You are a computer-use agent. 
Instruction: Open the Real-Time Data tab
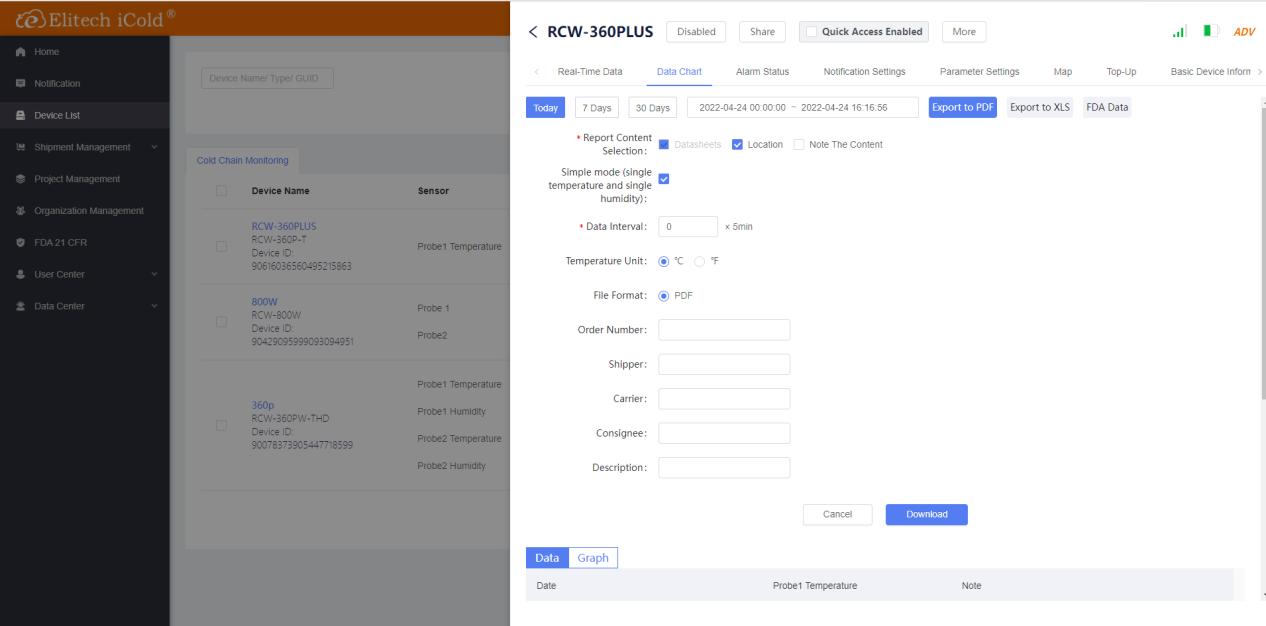pyautogui.click(x=589, y=71)
